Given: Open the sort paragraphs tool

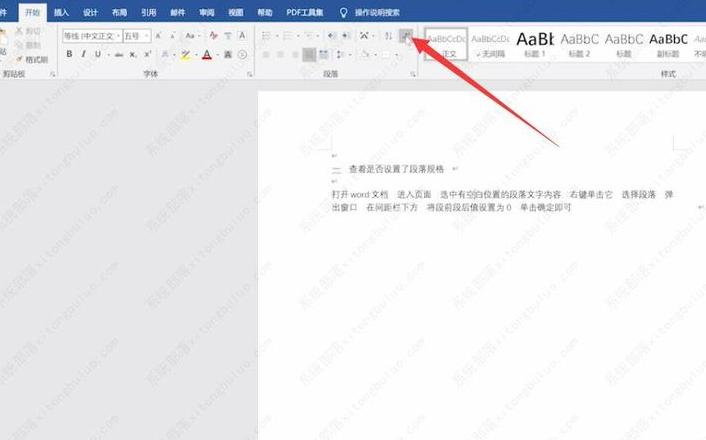Looking at the screenshot, I should [x=389, y=36].
